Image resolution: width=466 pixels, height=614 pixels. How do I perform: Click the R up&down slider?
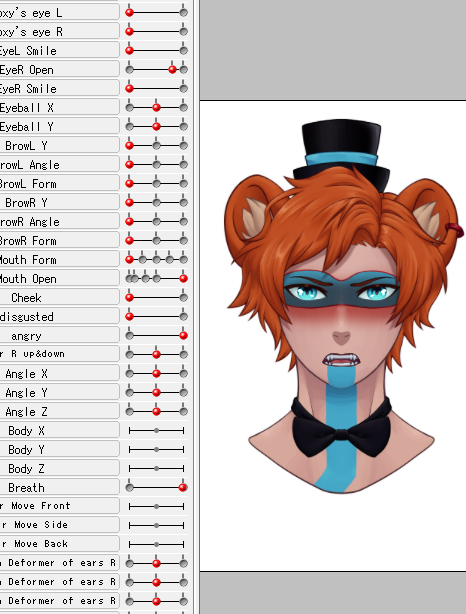coord(156,354)
